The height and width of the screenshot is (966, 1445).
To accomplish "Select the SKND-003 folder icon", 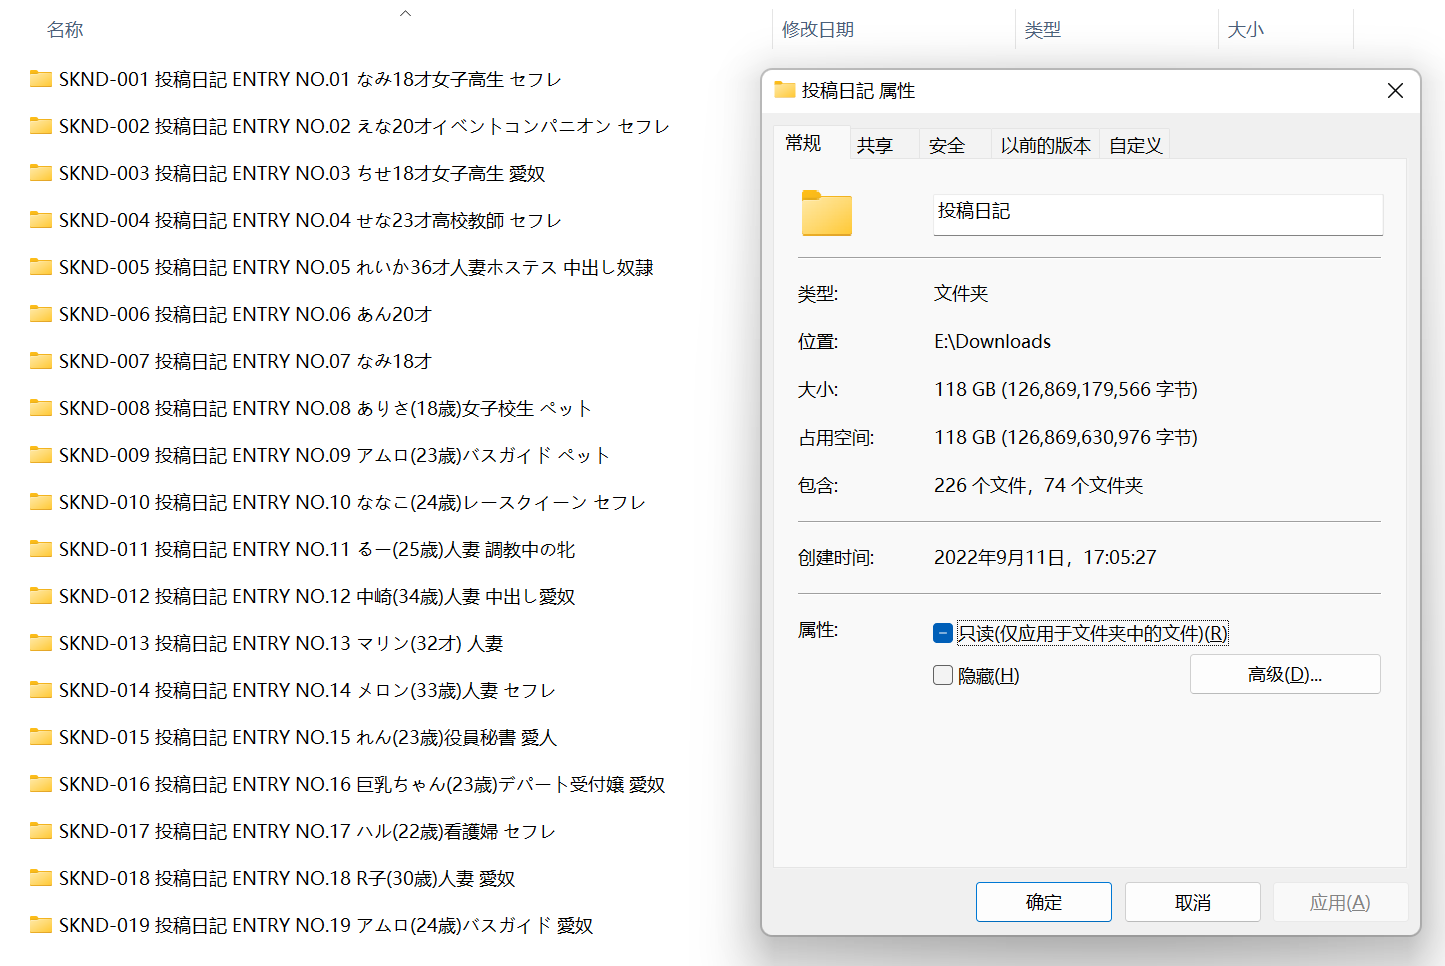I will [x=41, y=173].
